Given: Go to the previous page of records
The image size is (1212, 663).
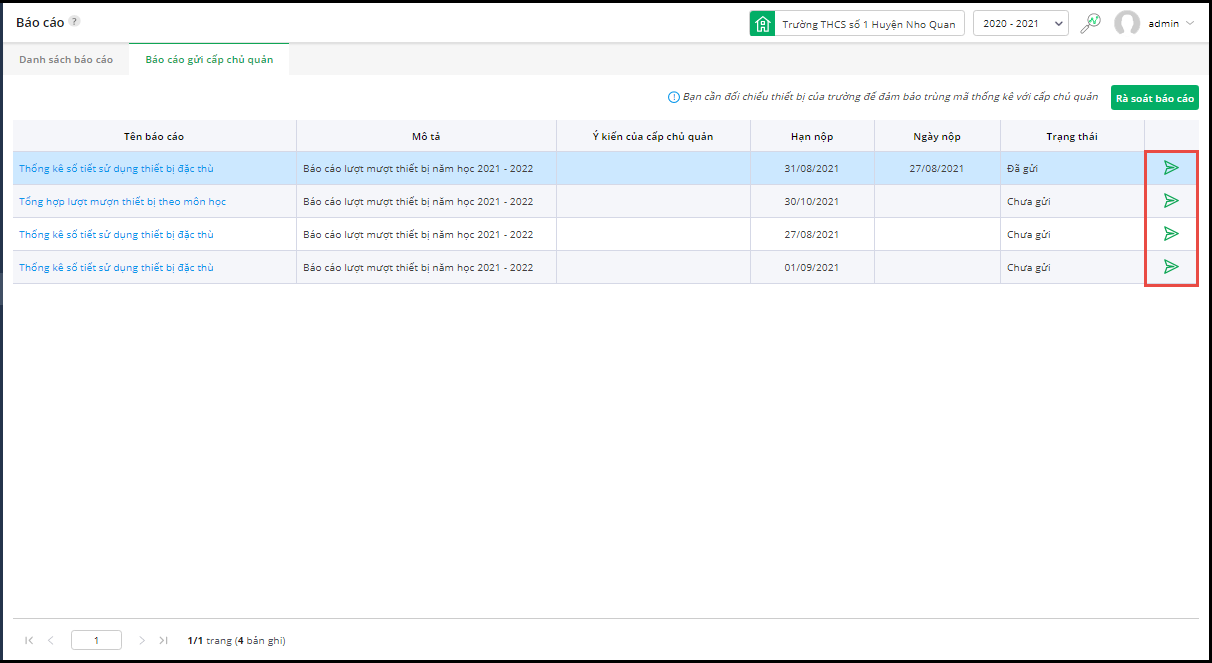Looking at the screenshot, I should [x=51, y=640].
